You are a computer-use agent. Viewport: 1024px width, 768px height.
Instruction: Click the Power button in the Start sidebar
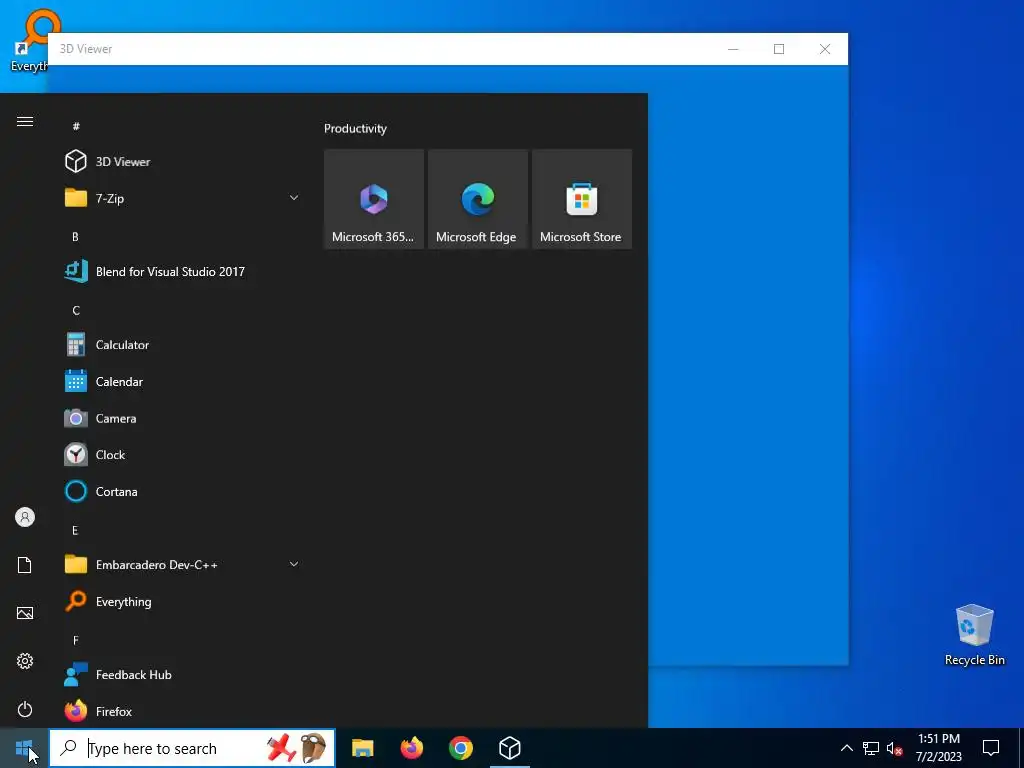25,709
